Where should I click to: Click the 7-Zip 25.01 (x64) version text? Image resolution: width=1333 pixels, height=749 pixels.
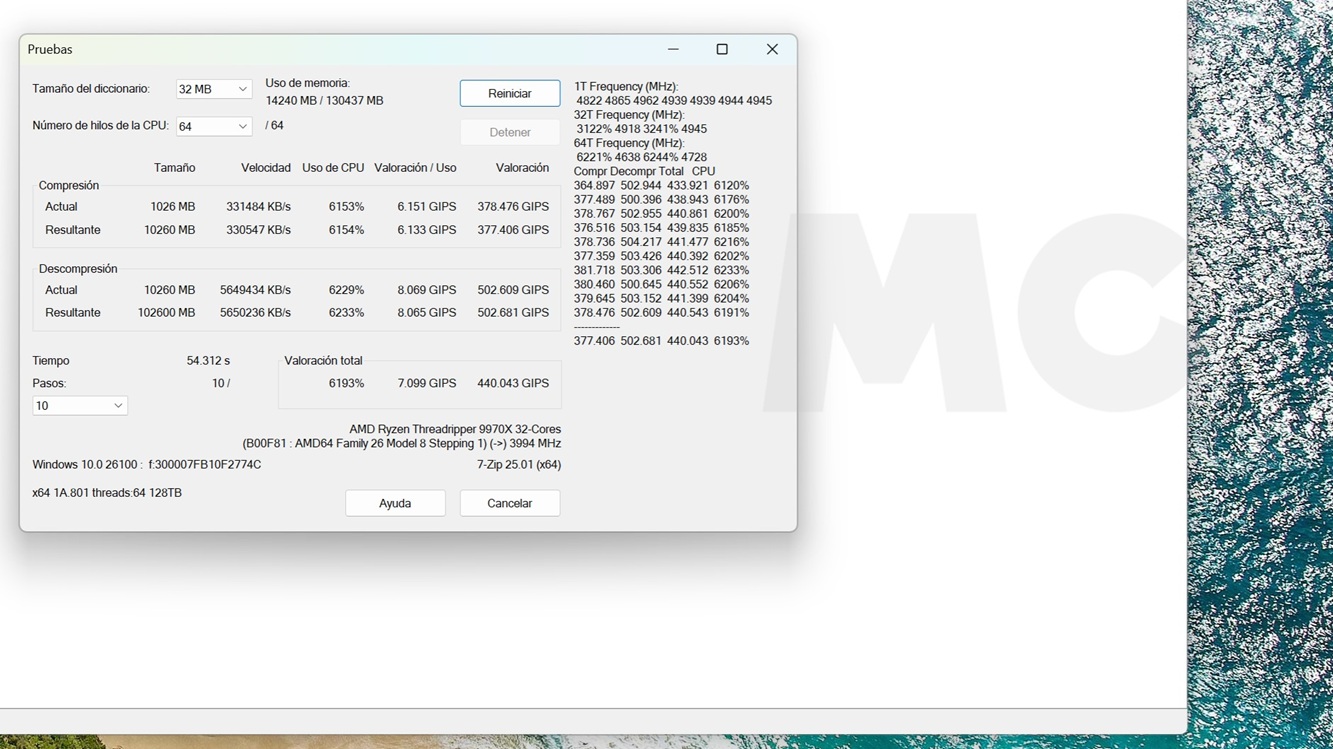point(518,465)
